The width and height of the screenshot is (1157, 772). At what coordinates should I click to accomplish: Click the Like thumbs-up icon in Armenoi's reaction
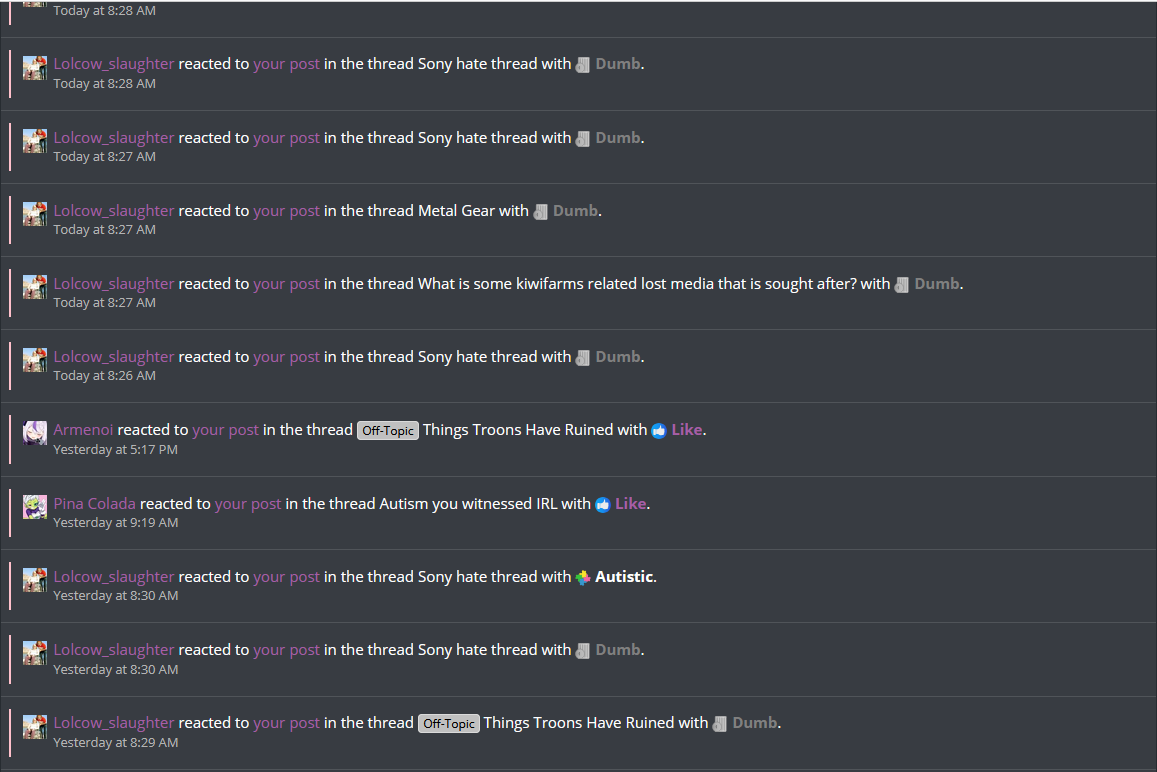click(659, 431)
